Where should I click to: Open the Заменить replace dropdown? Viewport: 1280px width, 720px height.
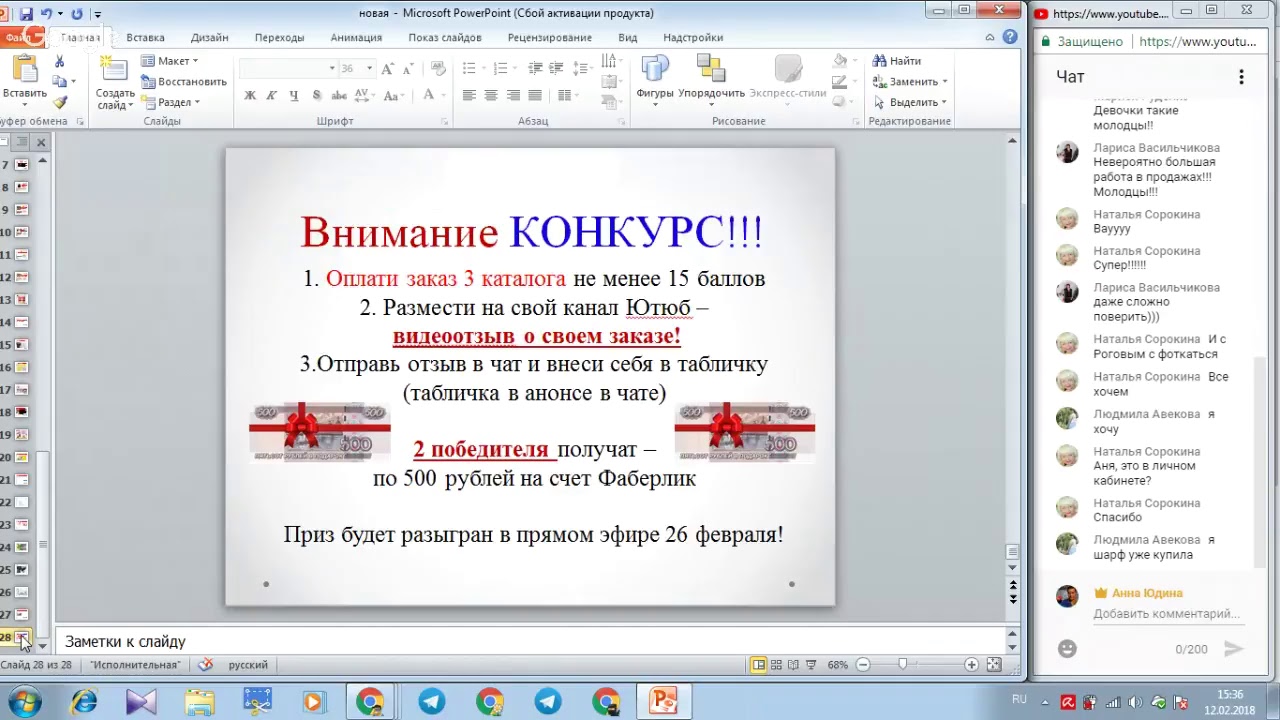click(909, 81)
